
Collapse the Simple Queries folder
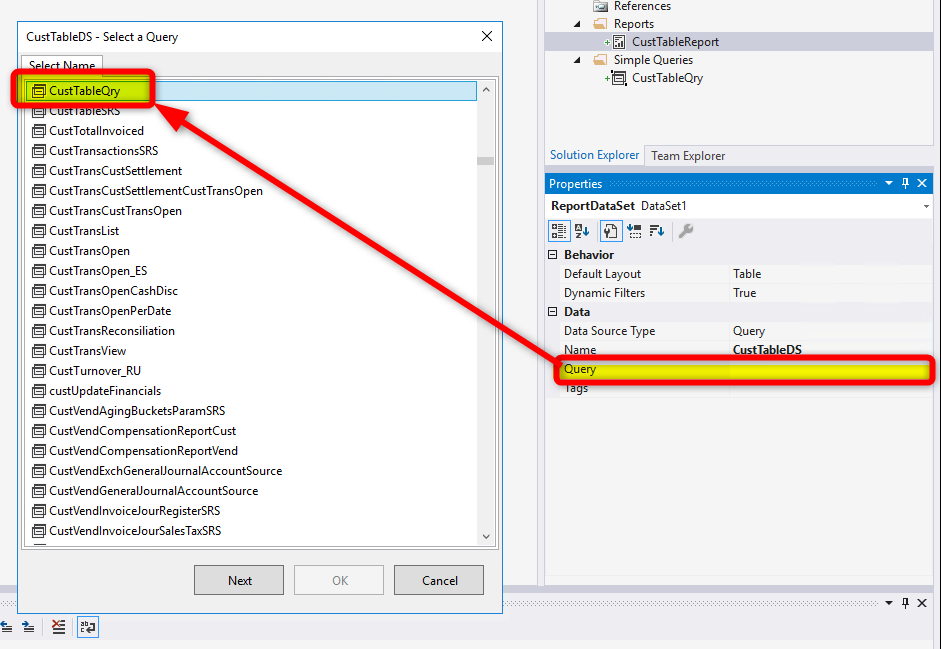(x=577, y=60)
